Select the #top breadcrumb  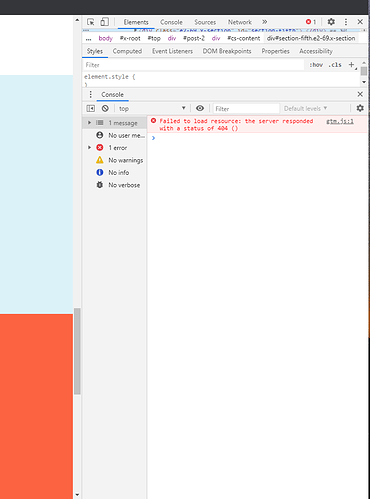(154, 38)
